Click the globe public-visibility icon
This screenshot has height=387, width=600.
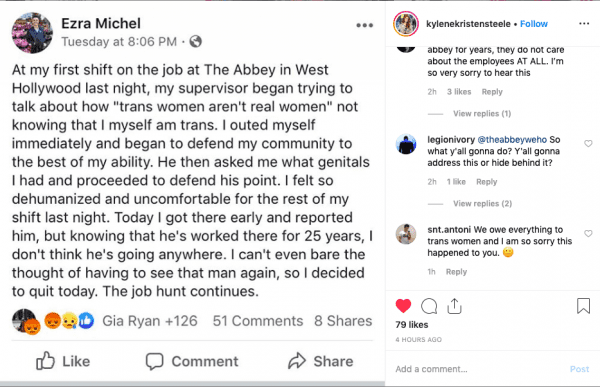click(x=196, y=41)
